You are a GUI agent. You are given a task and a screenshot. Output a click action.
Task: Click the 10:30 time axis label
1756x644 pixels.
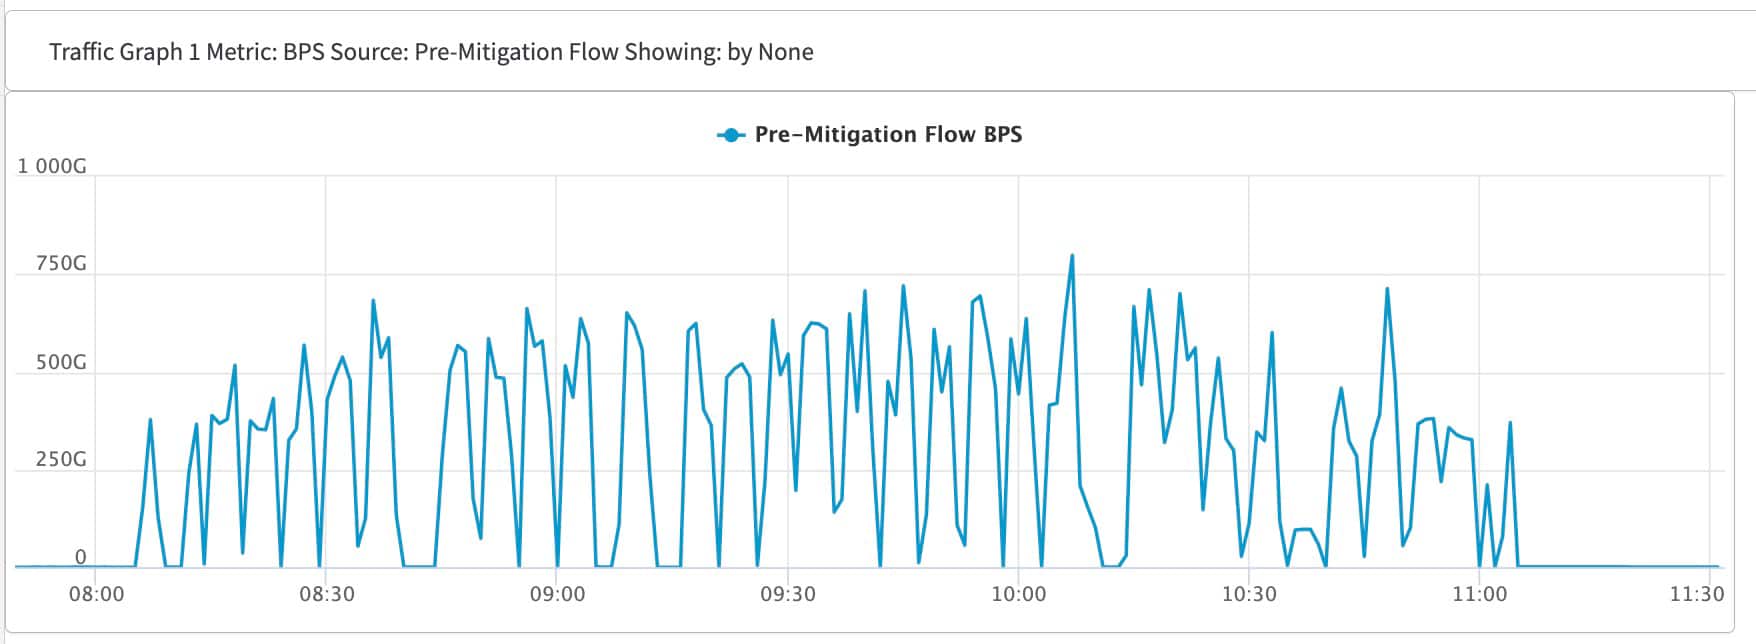tap(1249, 594)
